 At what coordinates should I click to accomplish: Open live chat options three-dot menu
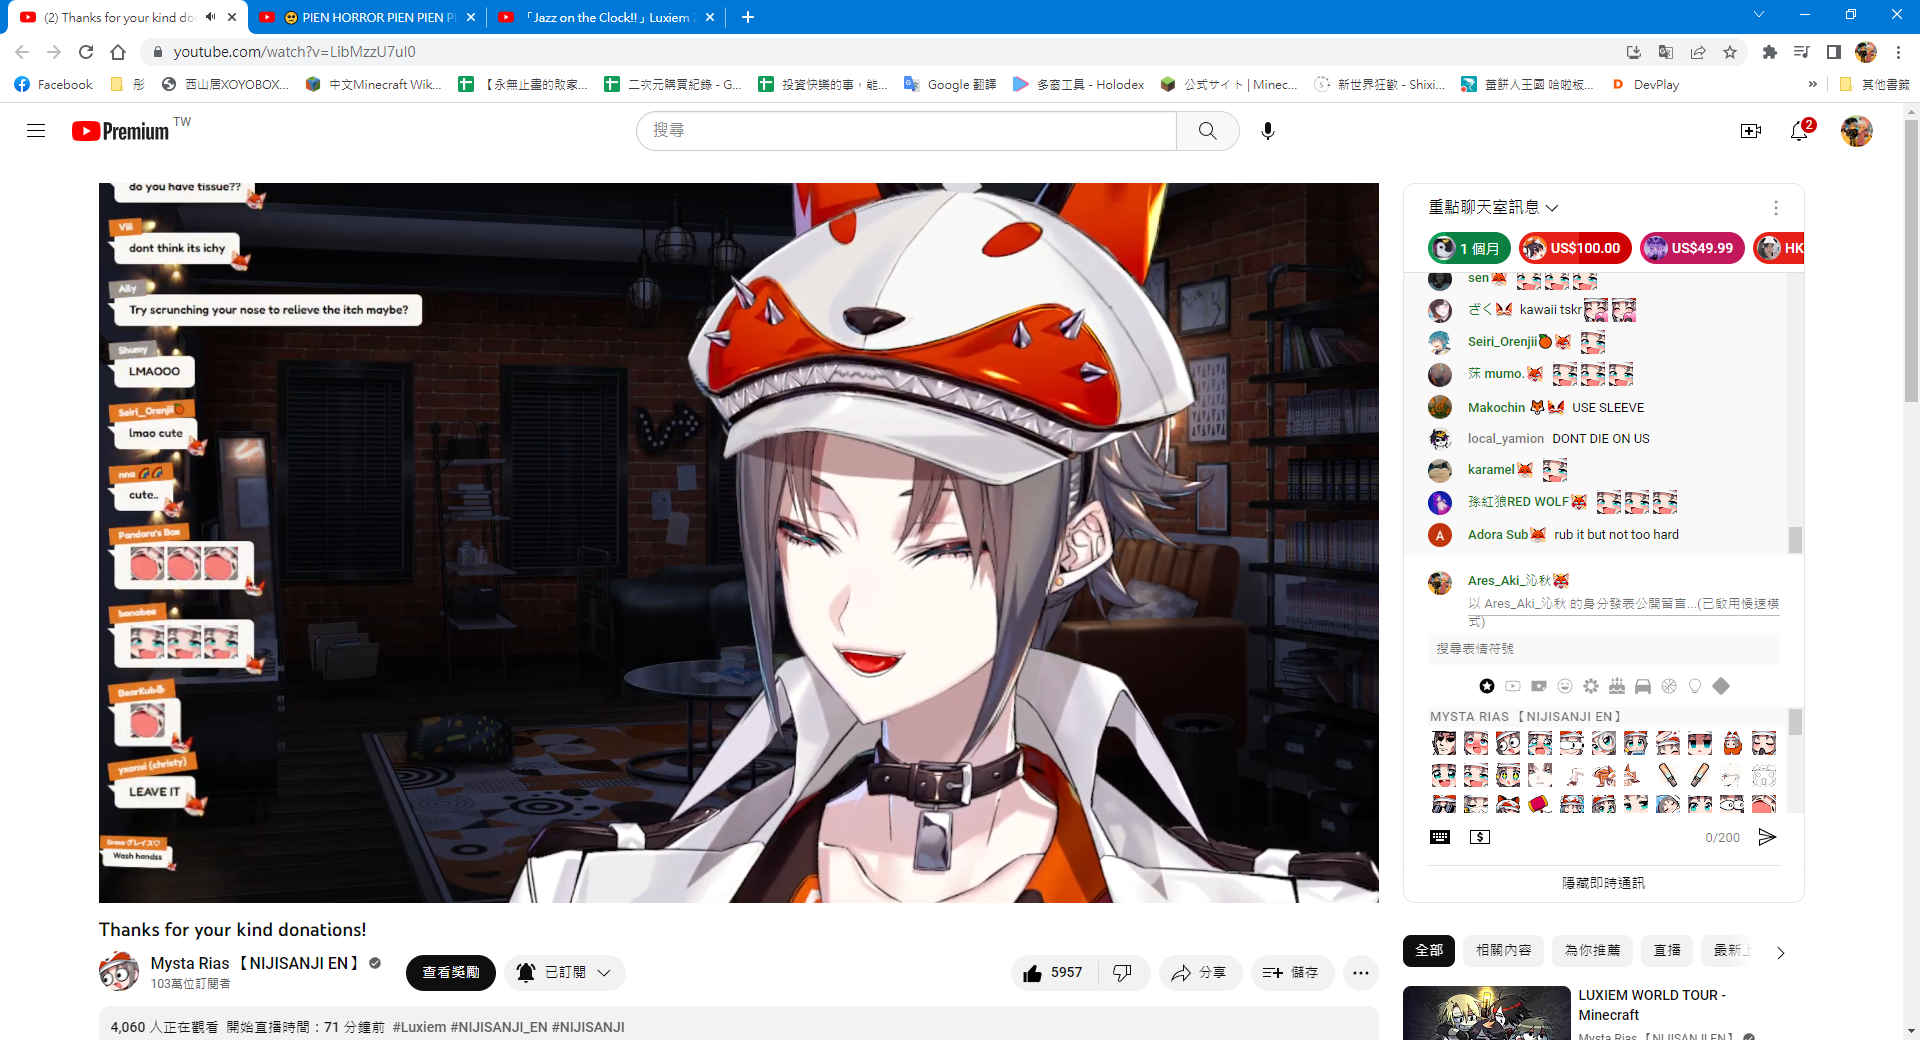coord(1776,207)
